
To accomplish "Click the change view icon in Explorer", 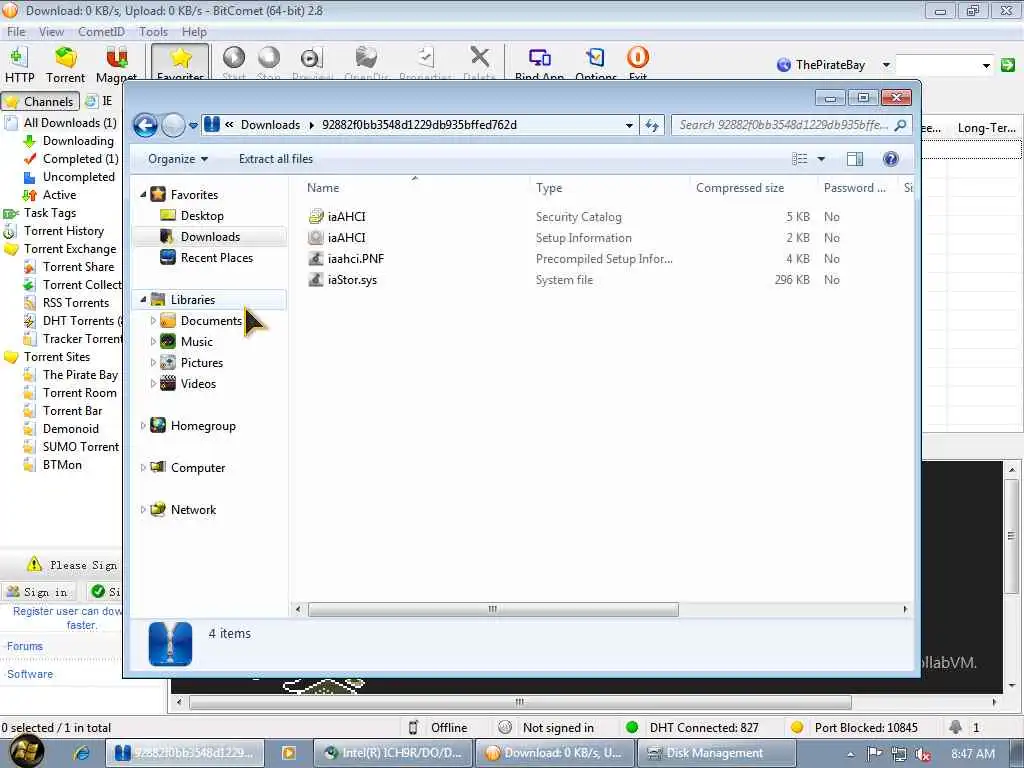I will click(x=799, y=159).
